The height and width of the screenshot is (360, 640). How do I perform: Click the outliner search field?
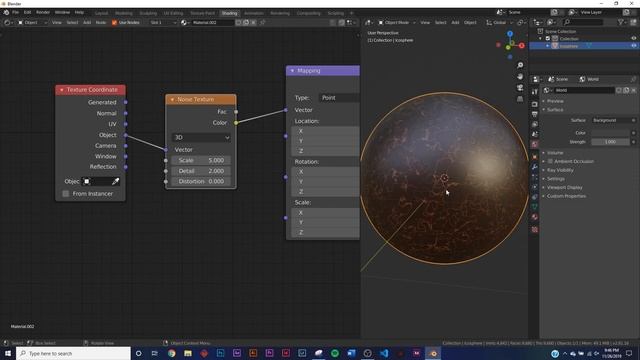(x=583, y=22)
